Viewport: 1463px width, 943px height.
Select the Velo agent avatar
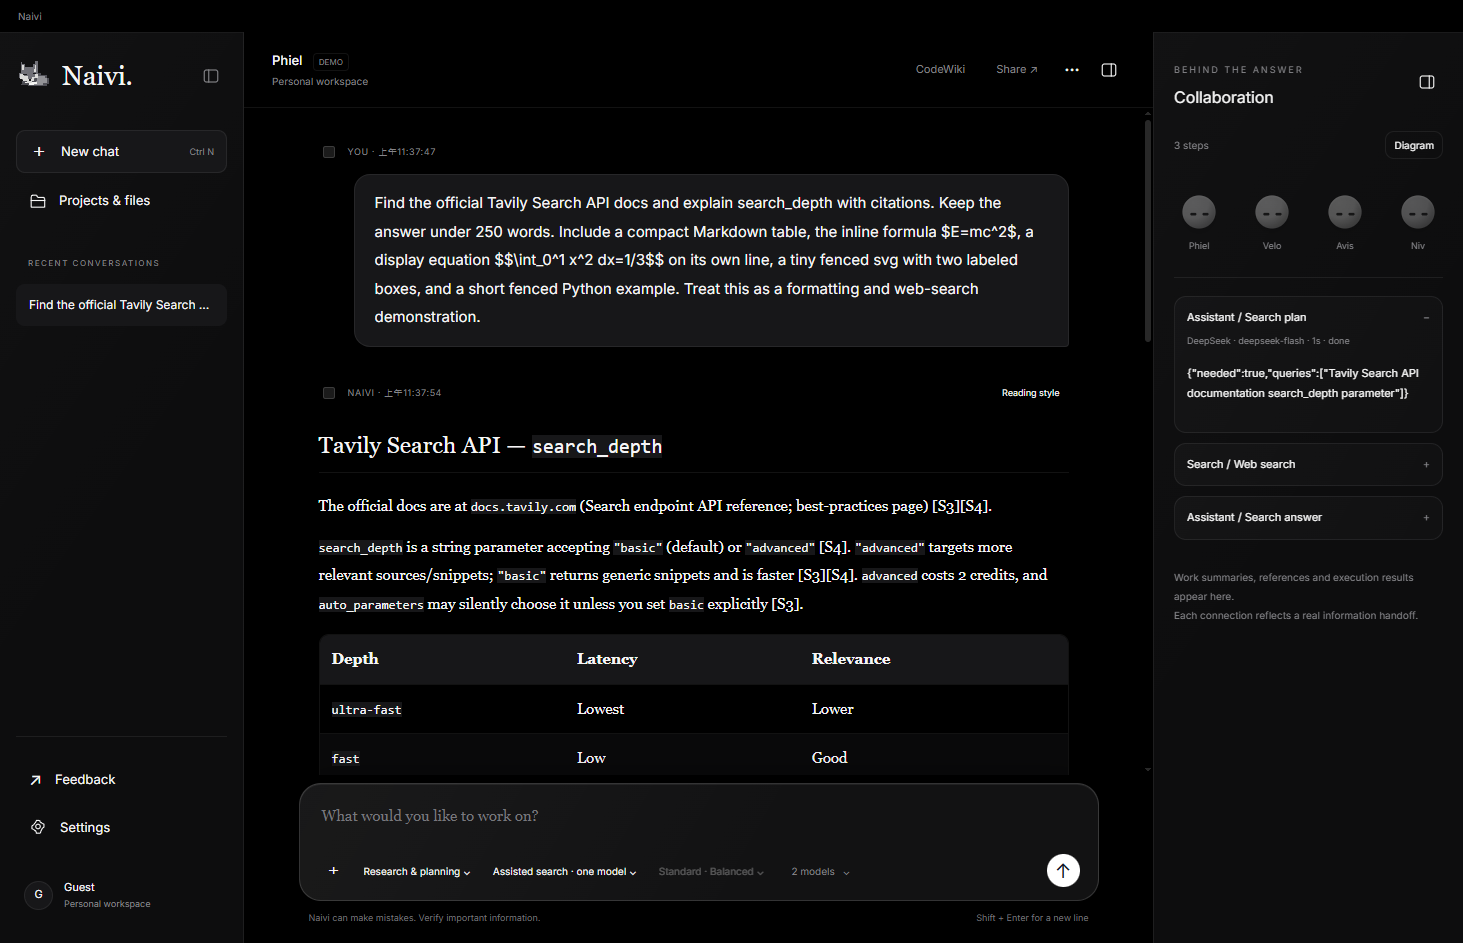[x=1272, y=212]
